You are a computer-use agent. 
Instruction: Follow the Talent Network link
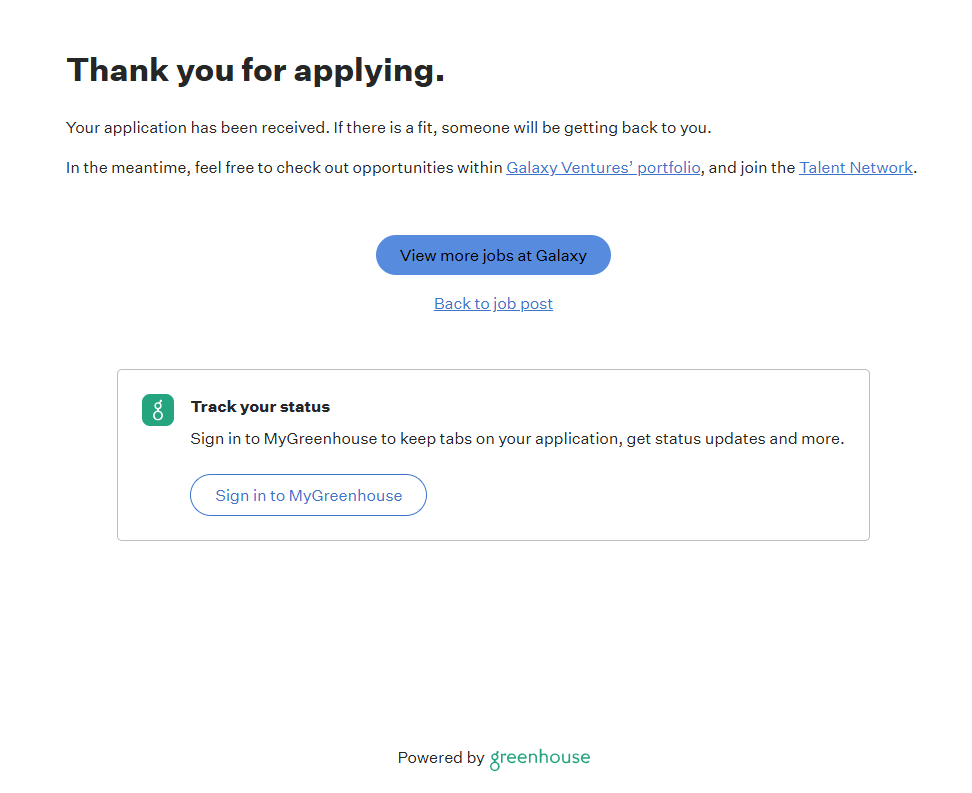click(x=855, y=168)
